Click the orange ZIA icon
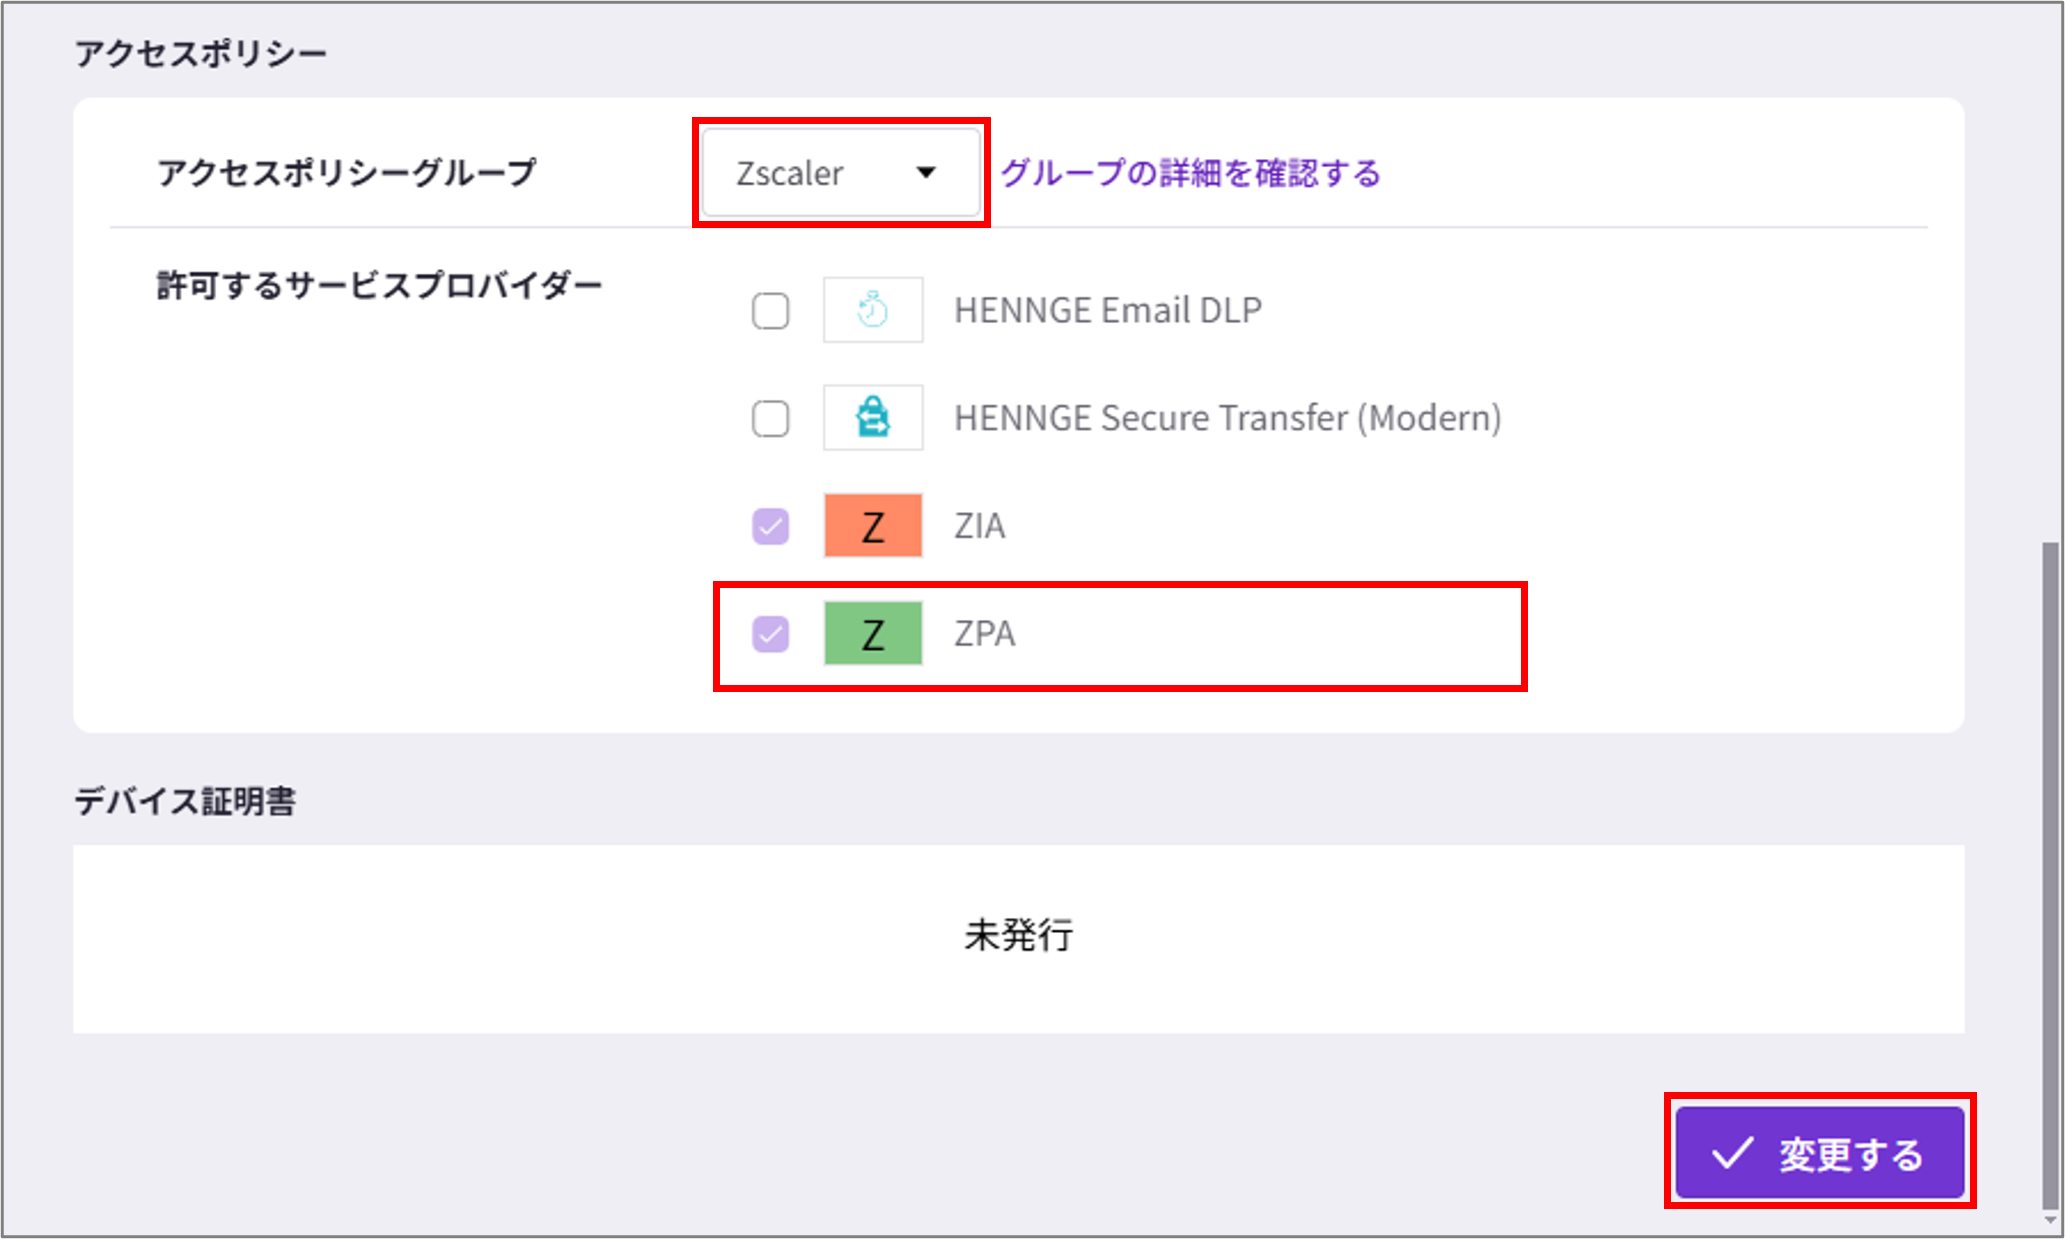2065x1239 pixels. coord(873,525)
